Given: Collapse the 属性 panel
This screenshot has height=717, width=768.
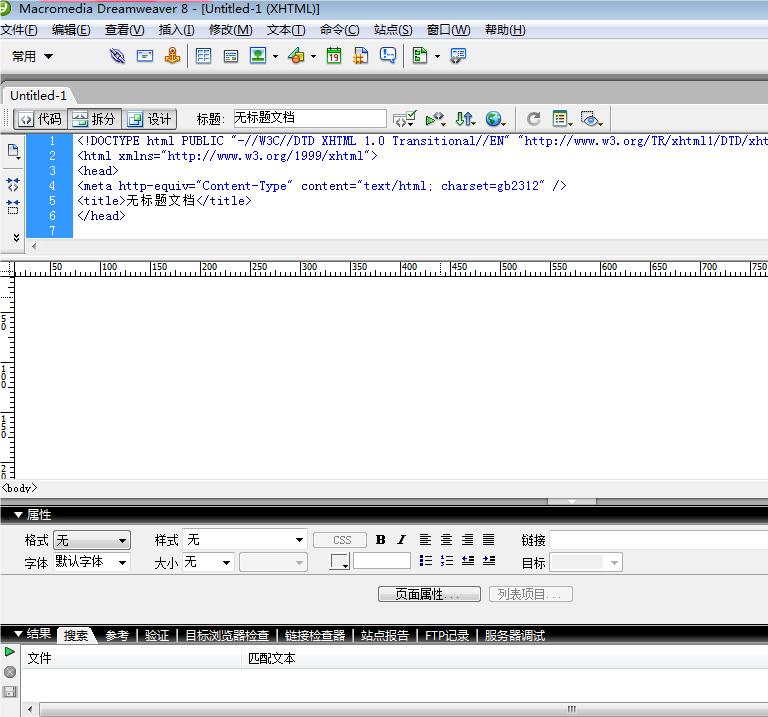Looking at the screenshot, I should (19, 515).
